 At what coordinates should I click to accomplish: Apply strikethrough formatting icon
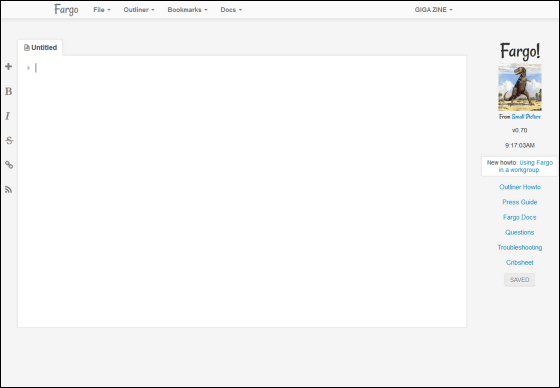pyautogui.click(x=9, y=140)
